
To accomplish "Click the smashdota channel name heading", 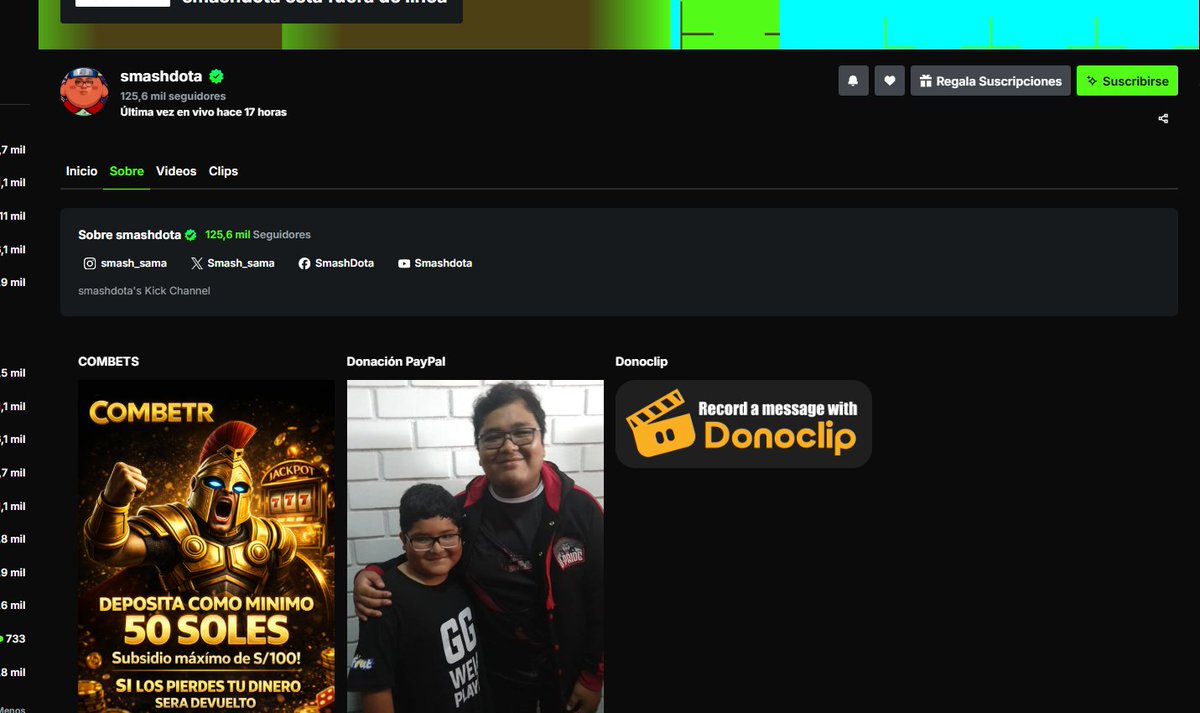I will click(161, 76).
